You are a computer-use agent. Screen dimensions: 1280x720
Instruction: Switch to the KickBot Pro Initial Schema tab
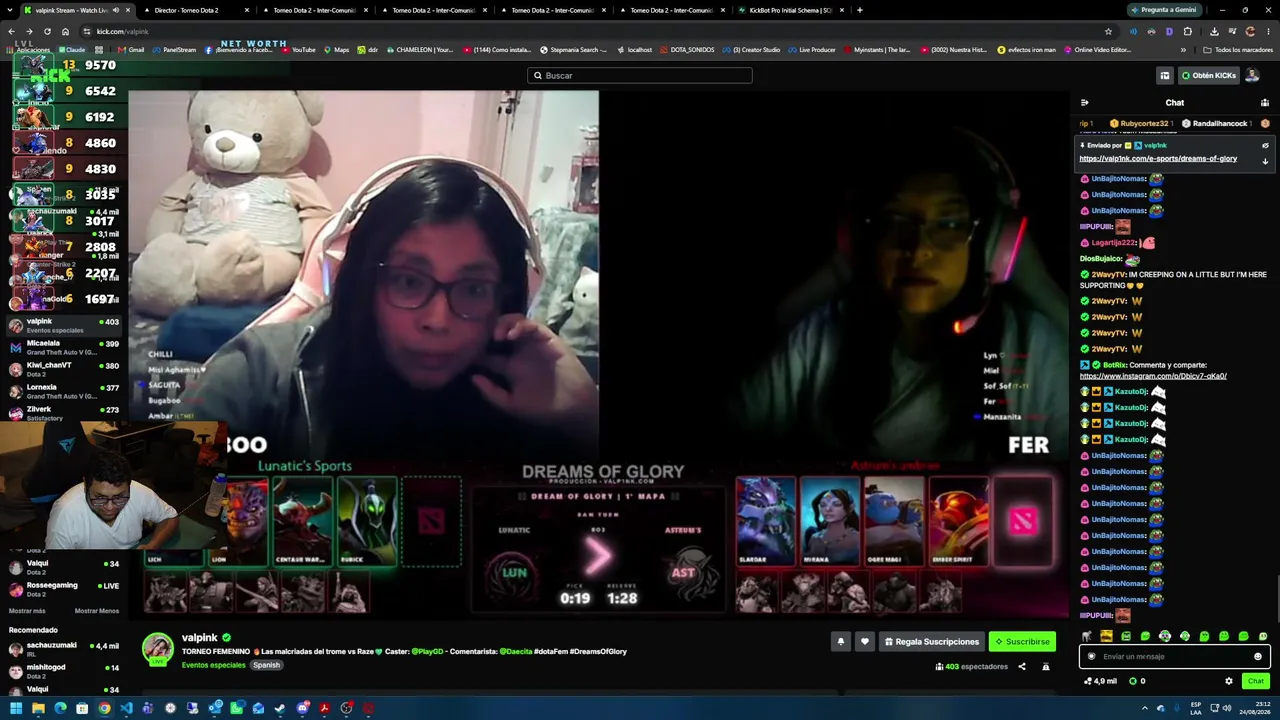[790, 10]
